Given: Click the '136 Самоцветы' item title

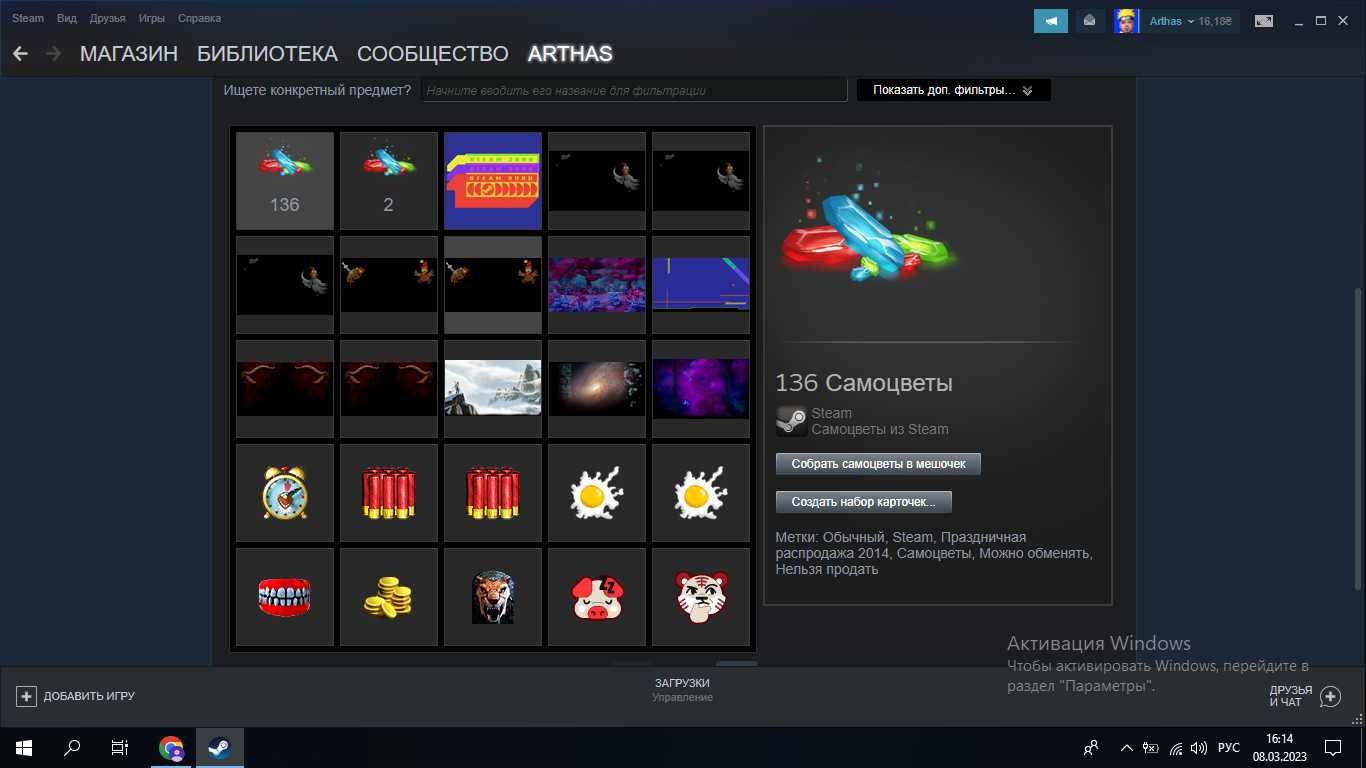Looking at the screenshot, I should click(x=864, y=383).
